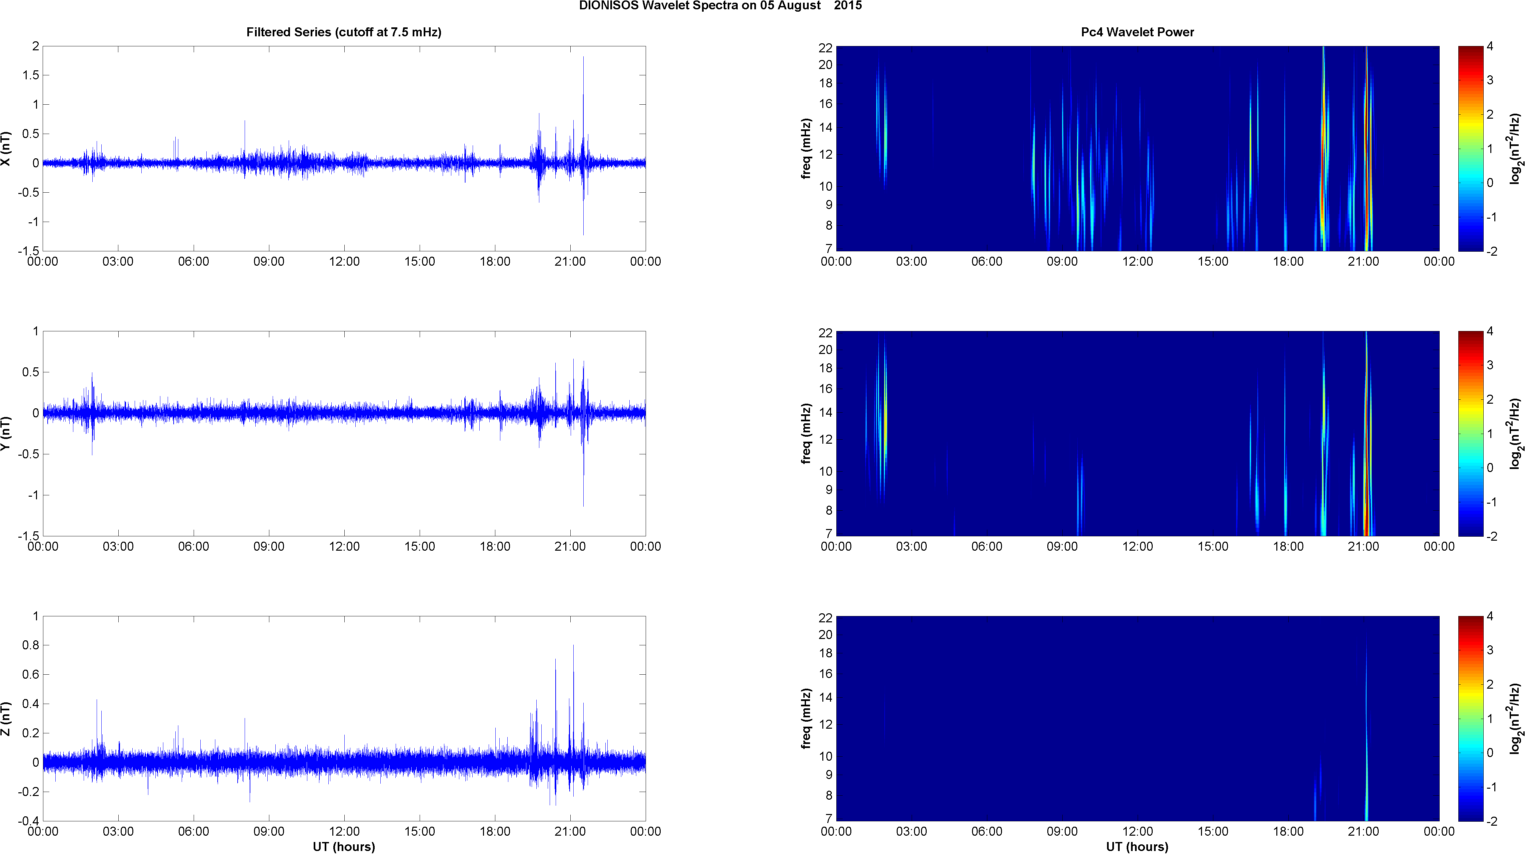Click the 12:00 tick under X series plot
Image resolution: width=1525 pixels, height=854 pixels.
coord(344,262)
